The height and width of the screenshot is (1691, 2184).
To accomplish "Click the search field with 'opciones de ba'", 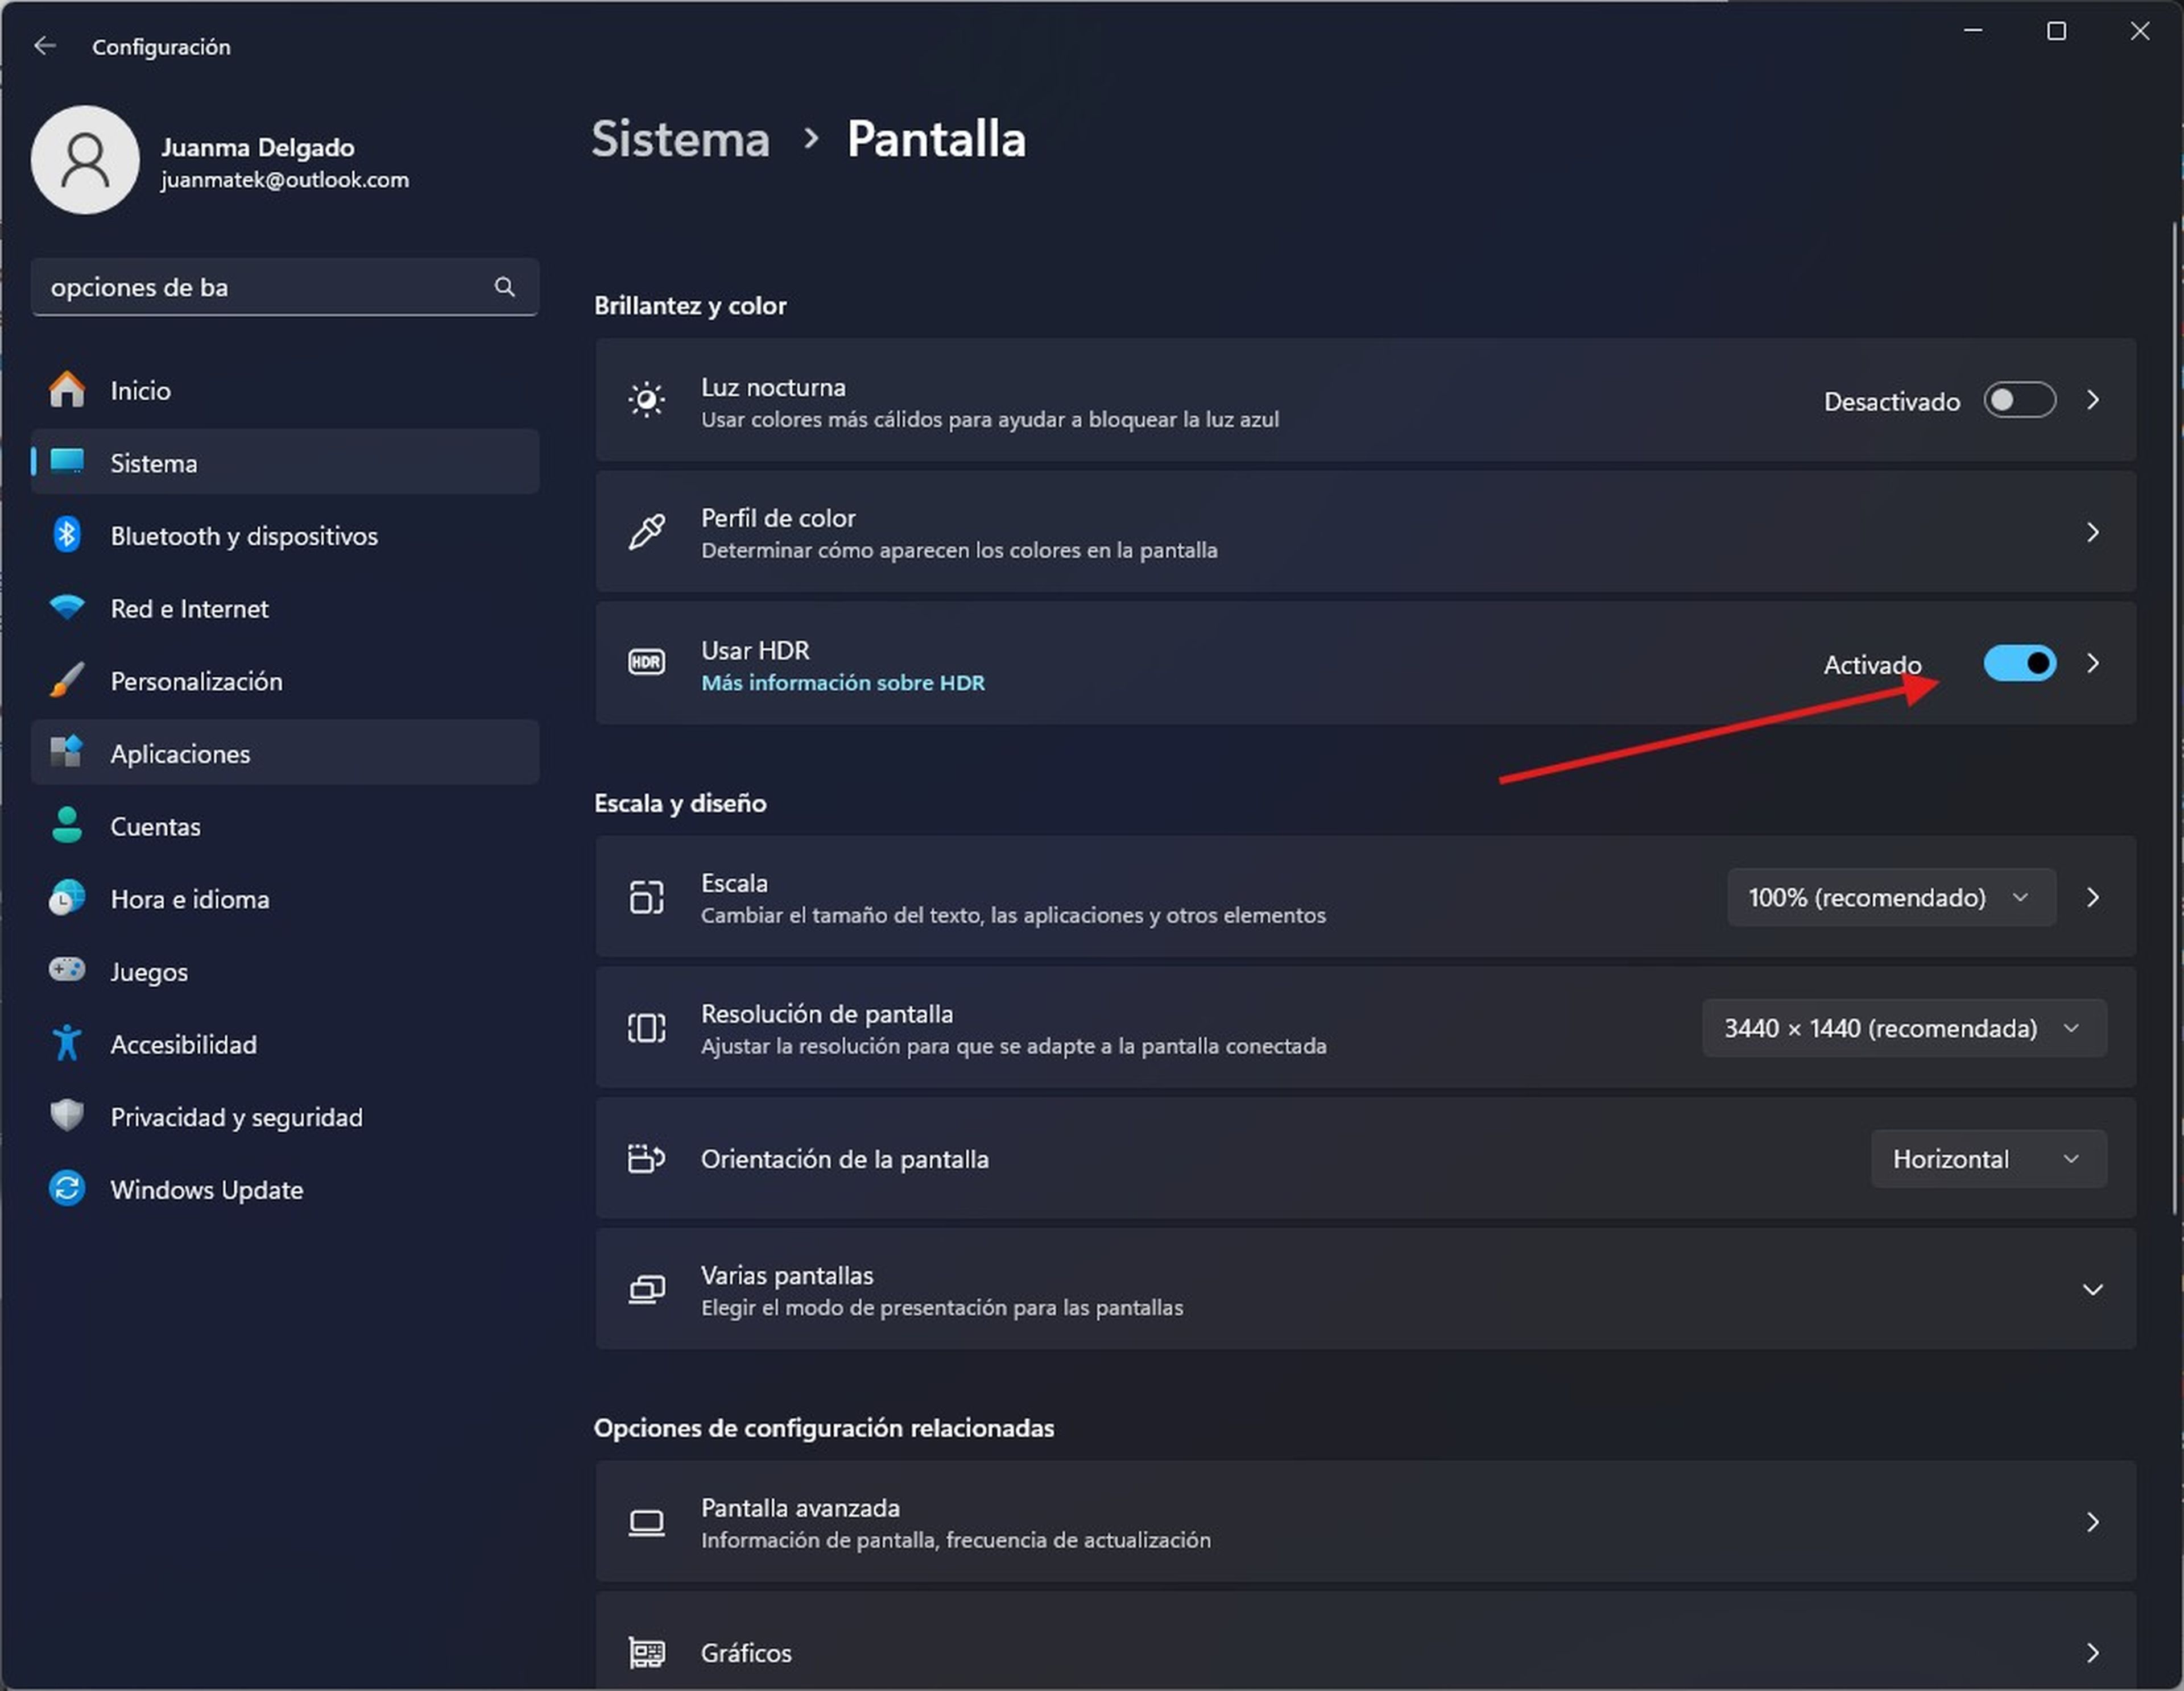I will click(x=285, y=287).
